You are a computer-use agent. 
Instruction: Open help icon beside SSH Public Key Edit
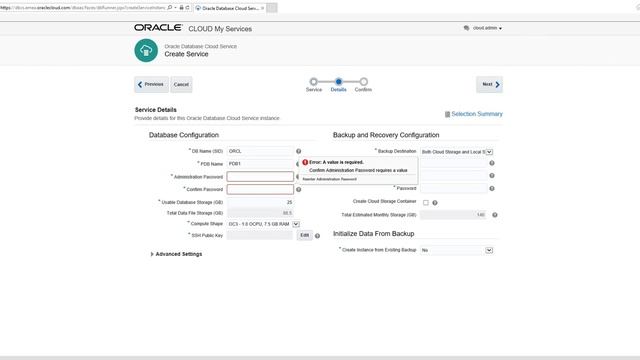point(317,236)
